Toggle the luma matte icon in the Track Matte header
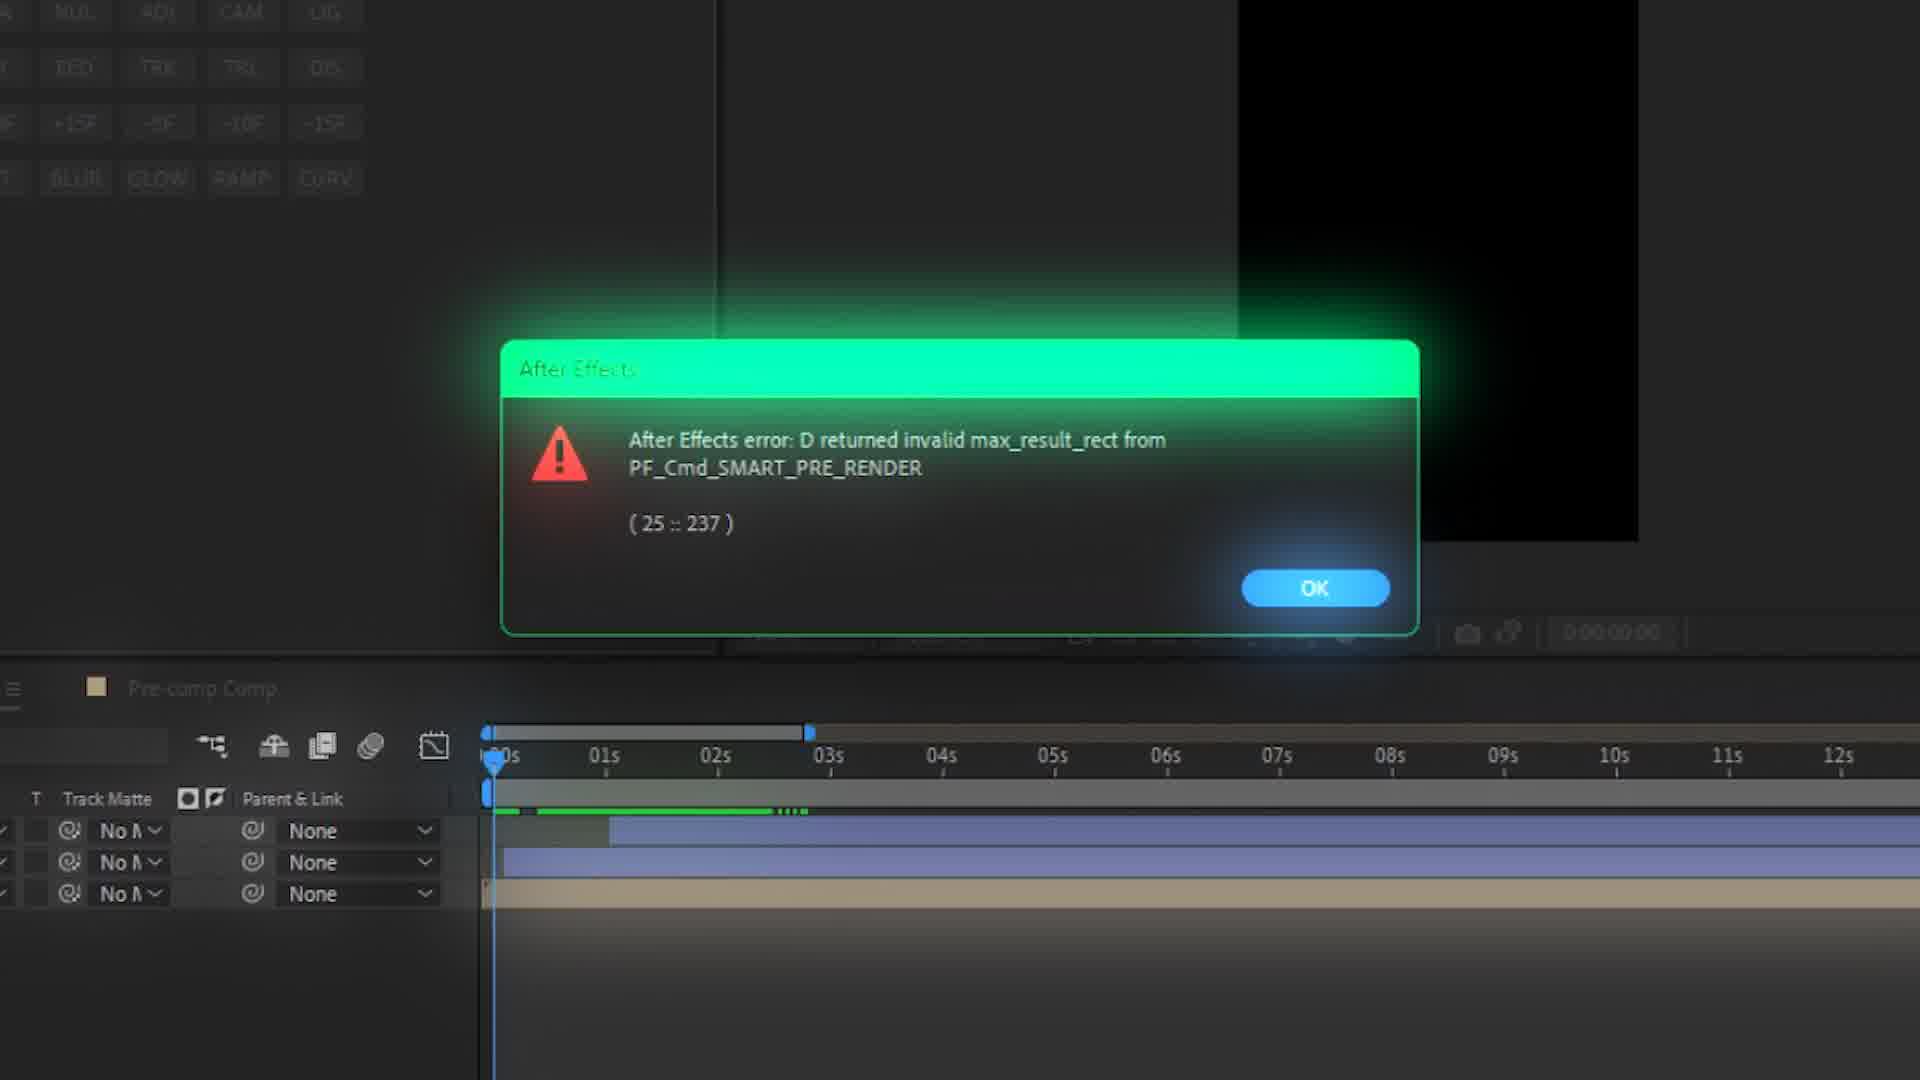Viewport: 1920px width, 1080px height. point(214,798)
